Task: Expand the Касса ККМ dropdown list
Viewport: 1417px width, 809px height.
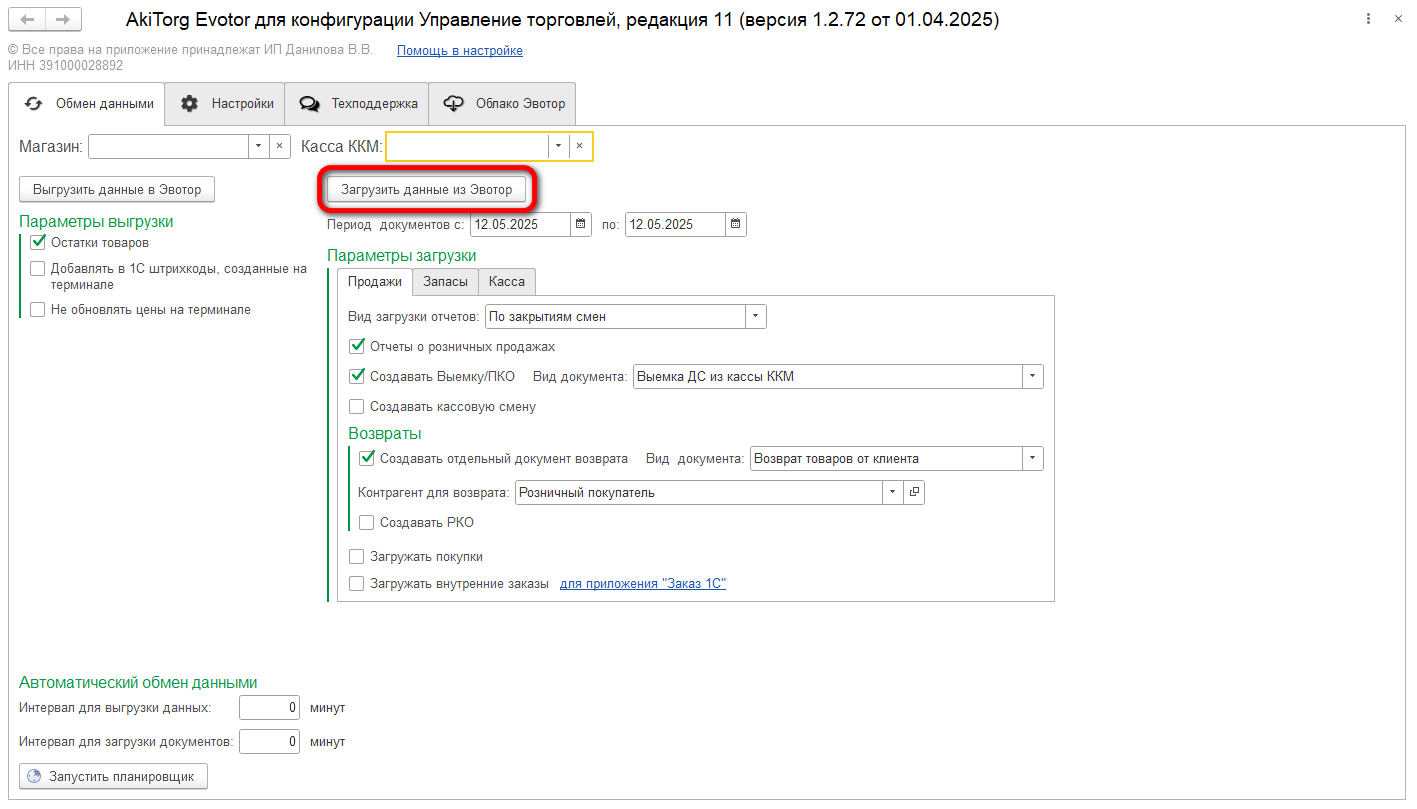Action: 559,146
